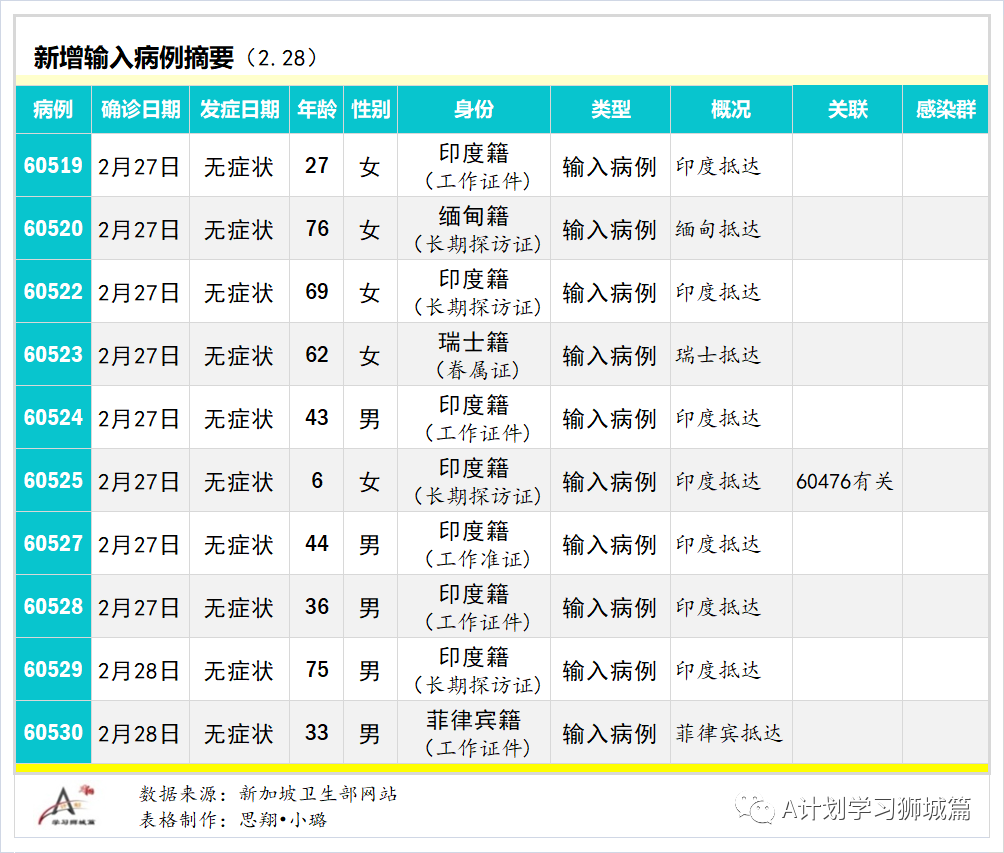Select case number 60525 cell

(x=53, y=481)
